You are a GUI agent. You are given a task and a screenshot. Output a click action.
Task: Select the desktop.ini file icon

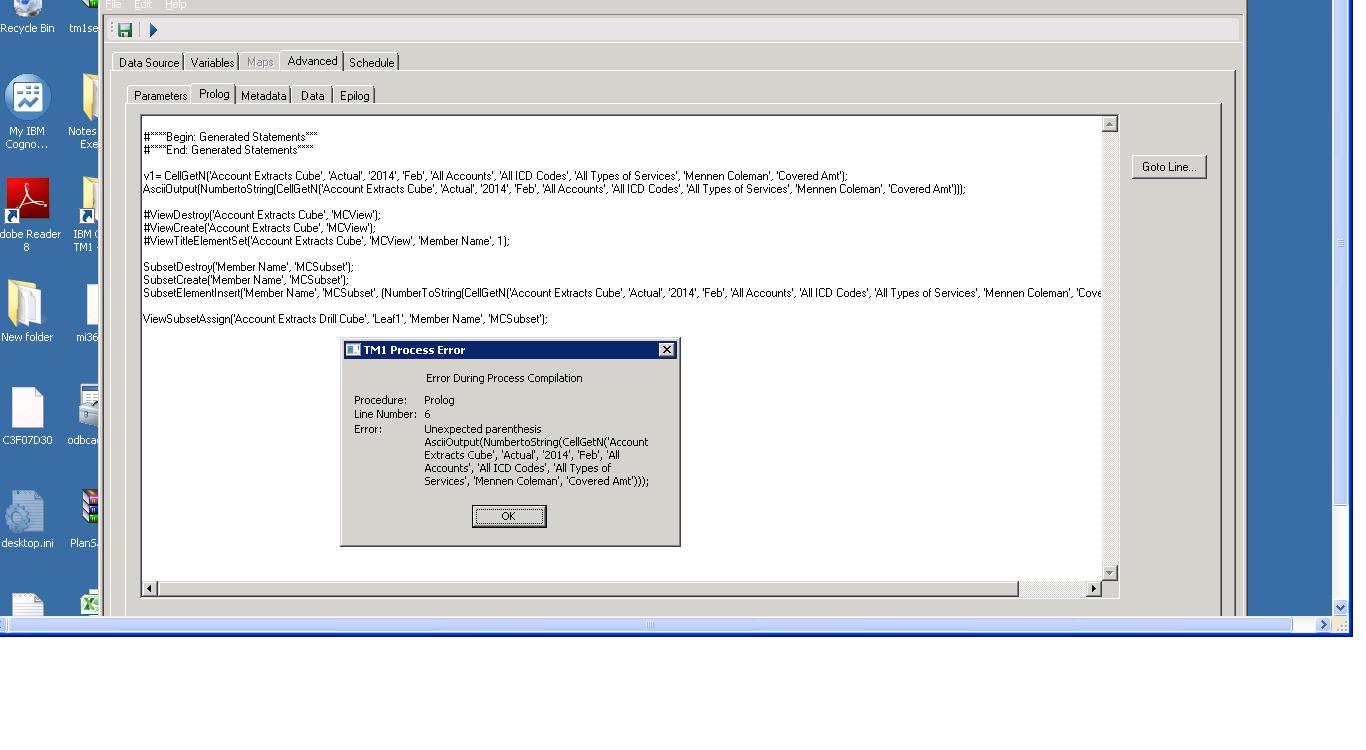(27, 513)
